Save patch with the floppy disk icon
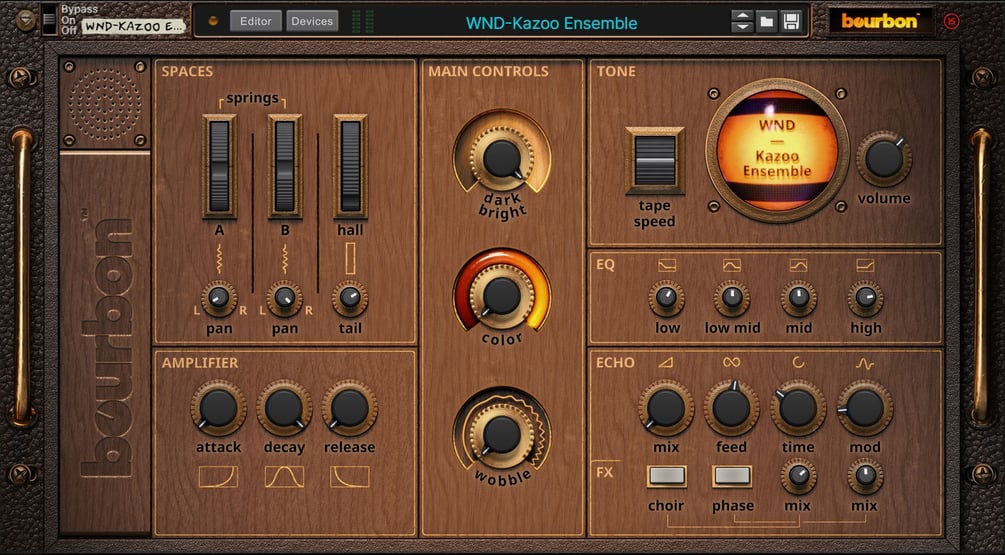This screenshot has width=1005, height=555. click(x=792, y=22)
